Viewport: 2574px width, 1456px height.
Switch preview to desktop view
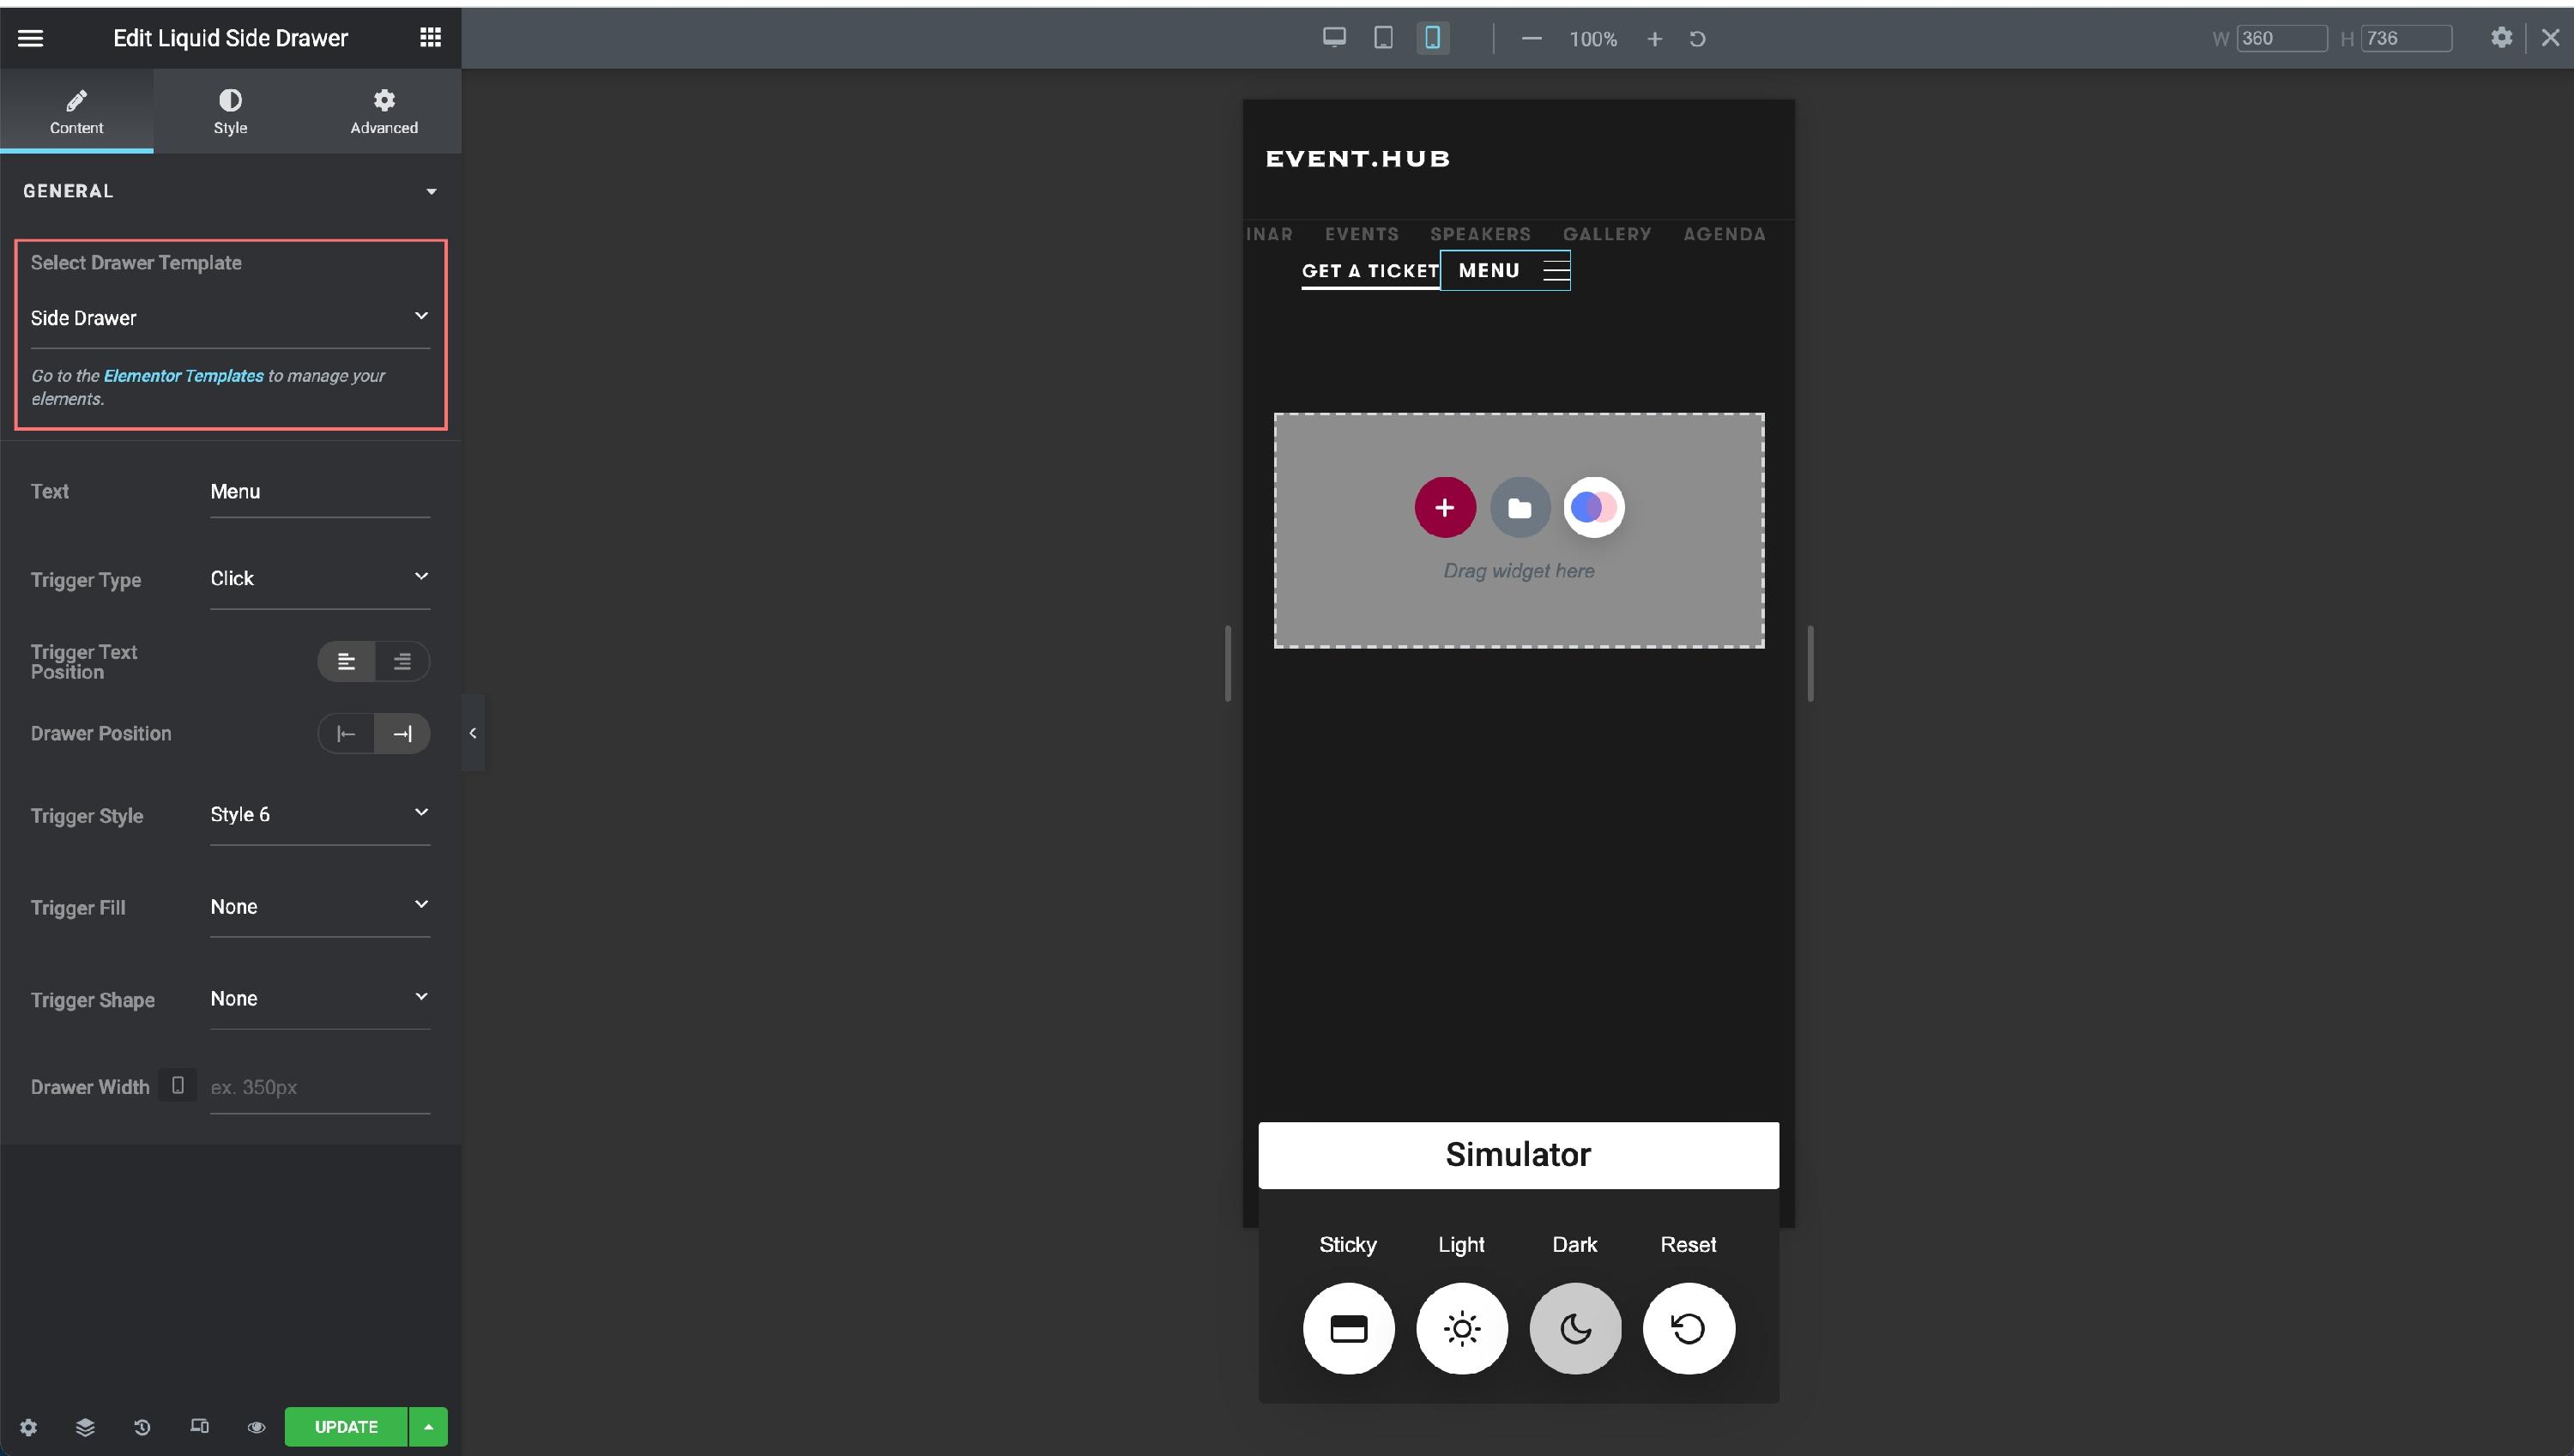1334,37
